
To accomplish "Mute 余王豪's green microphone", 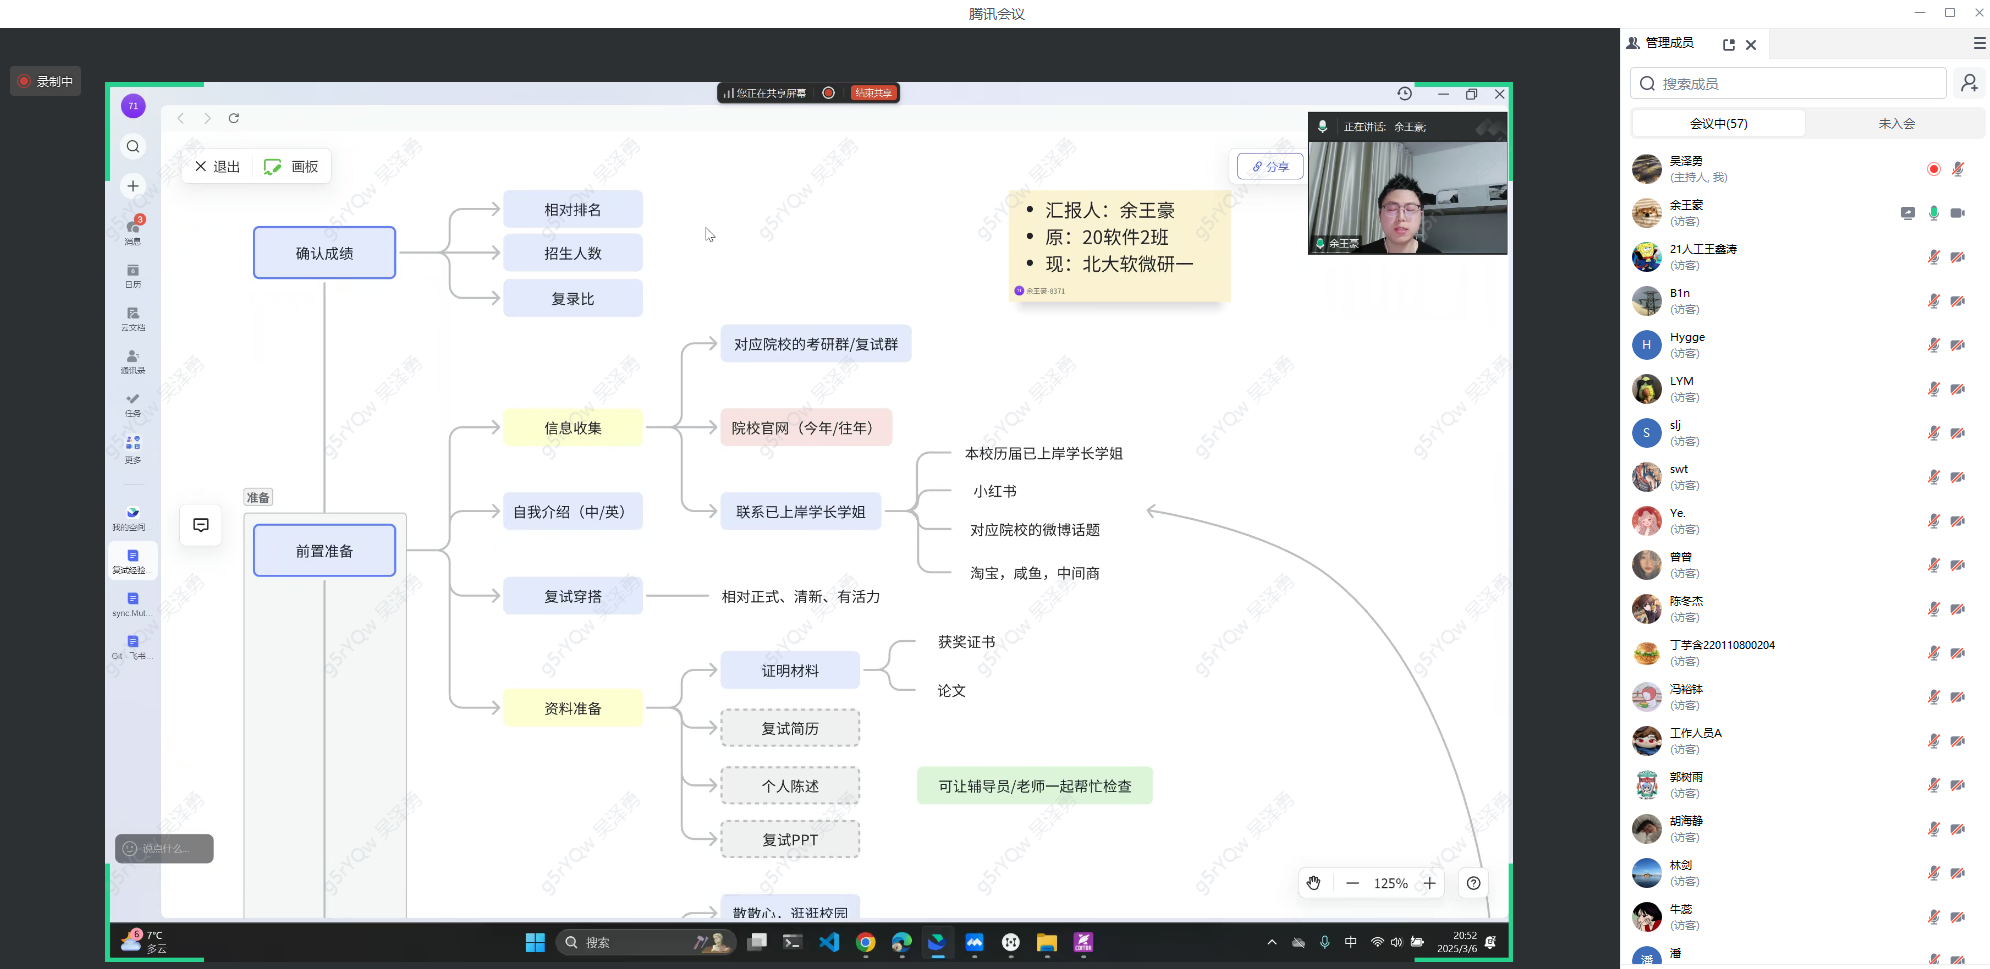I will (1933, 213).
